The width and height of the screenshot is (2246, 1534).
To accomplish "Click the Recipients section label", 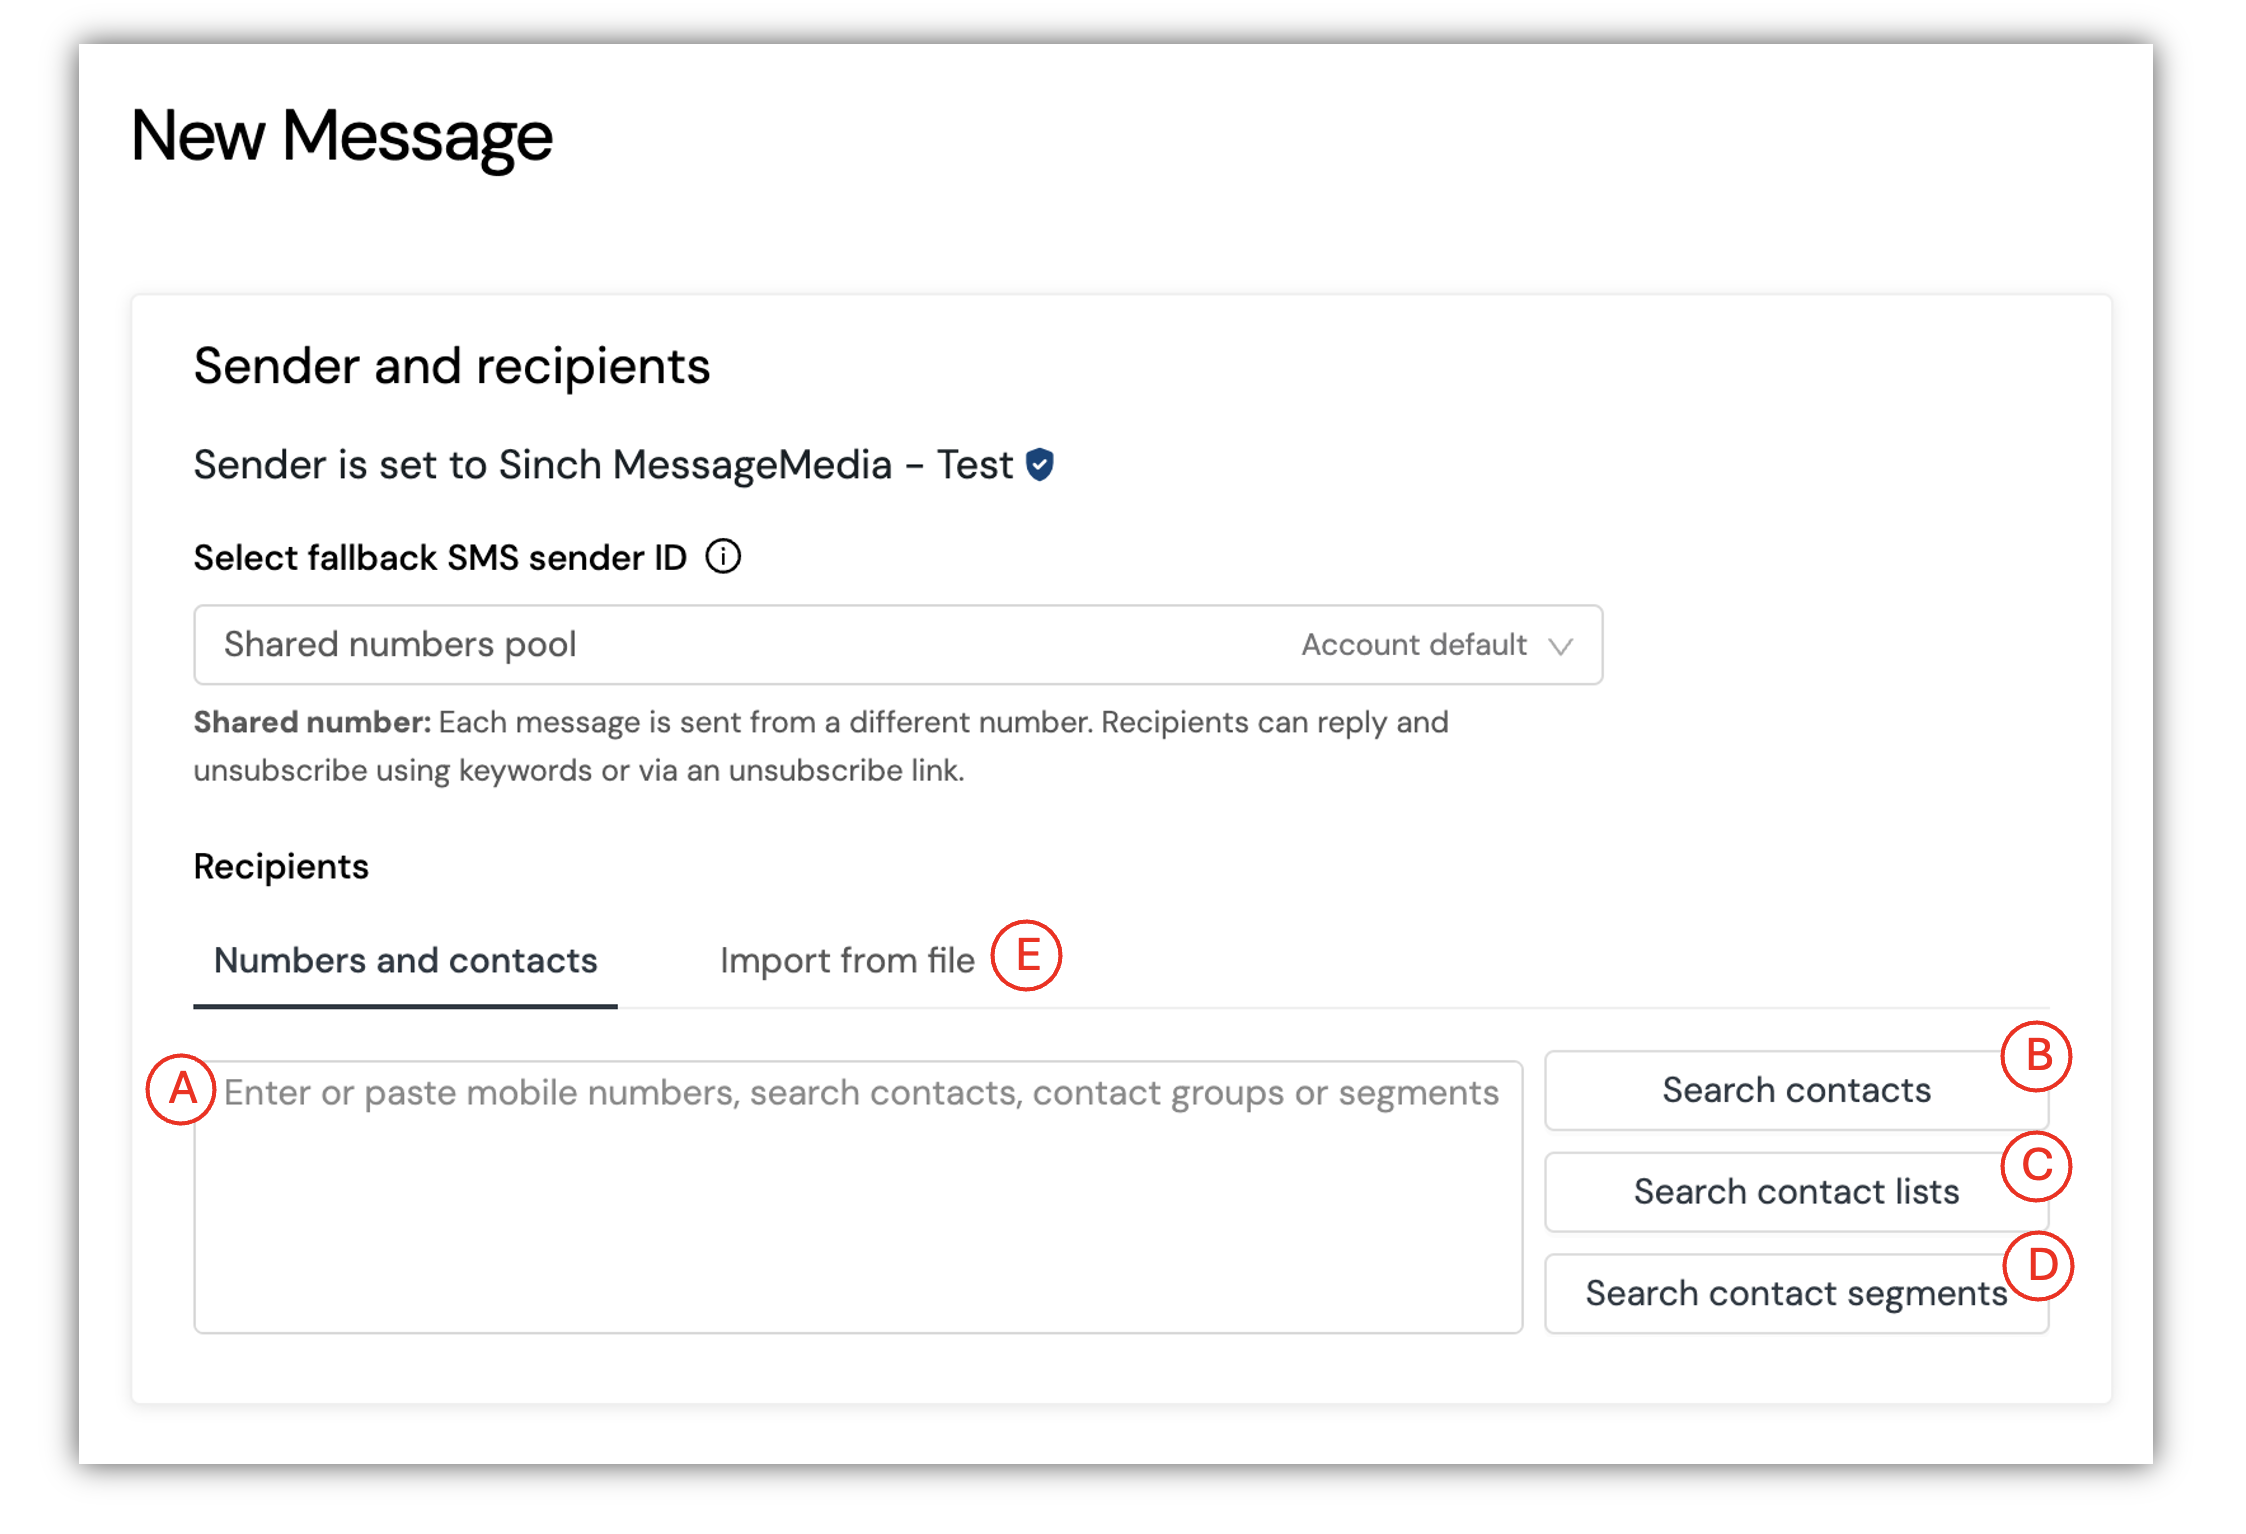I will pyautogui.click(x=281, y=866).
